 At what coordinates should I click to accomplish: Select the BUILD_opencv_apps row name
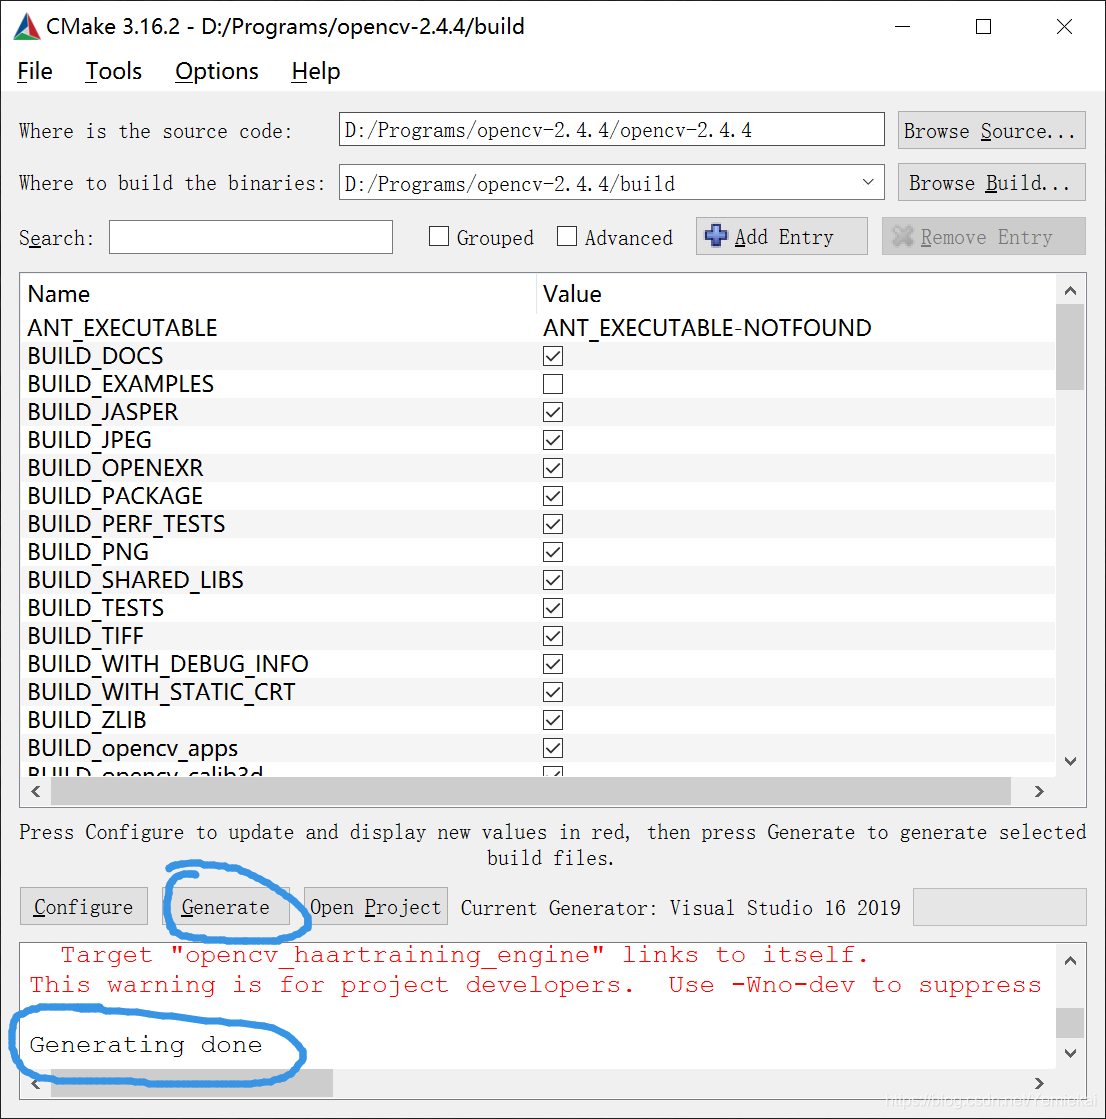(133, 748)
